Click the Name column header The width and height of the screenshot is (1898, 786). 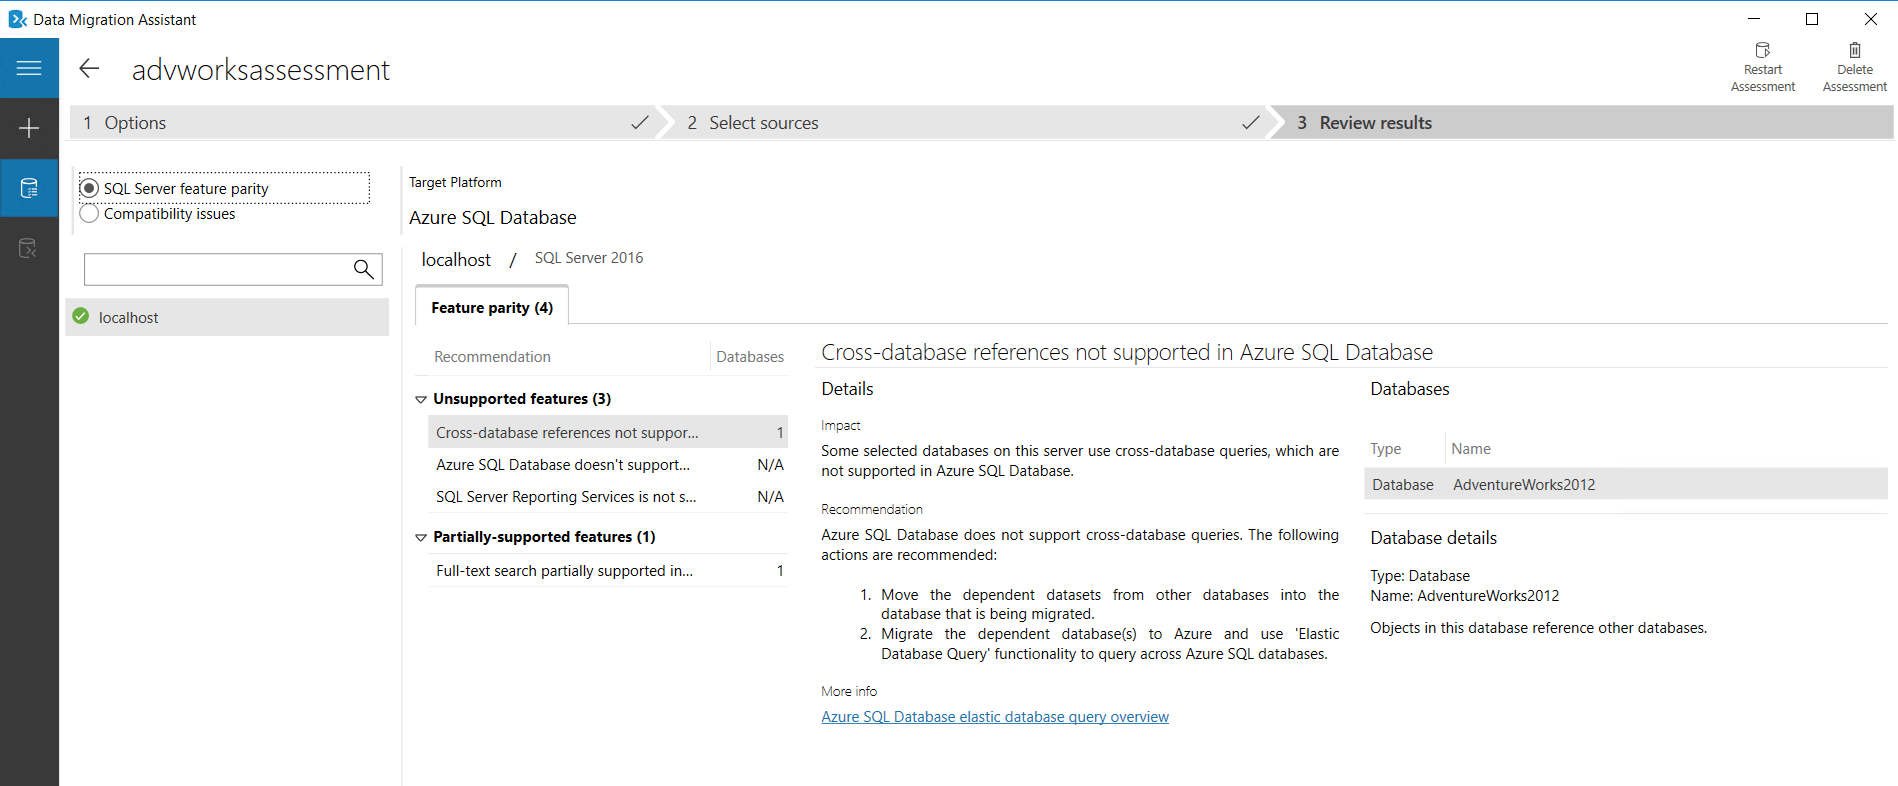(1471, 449)
